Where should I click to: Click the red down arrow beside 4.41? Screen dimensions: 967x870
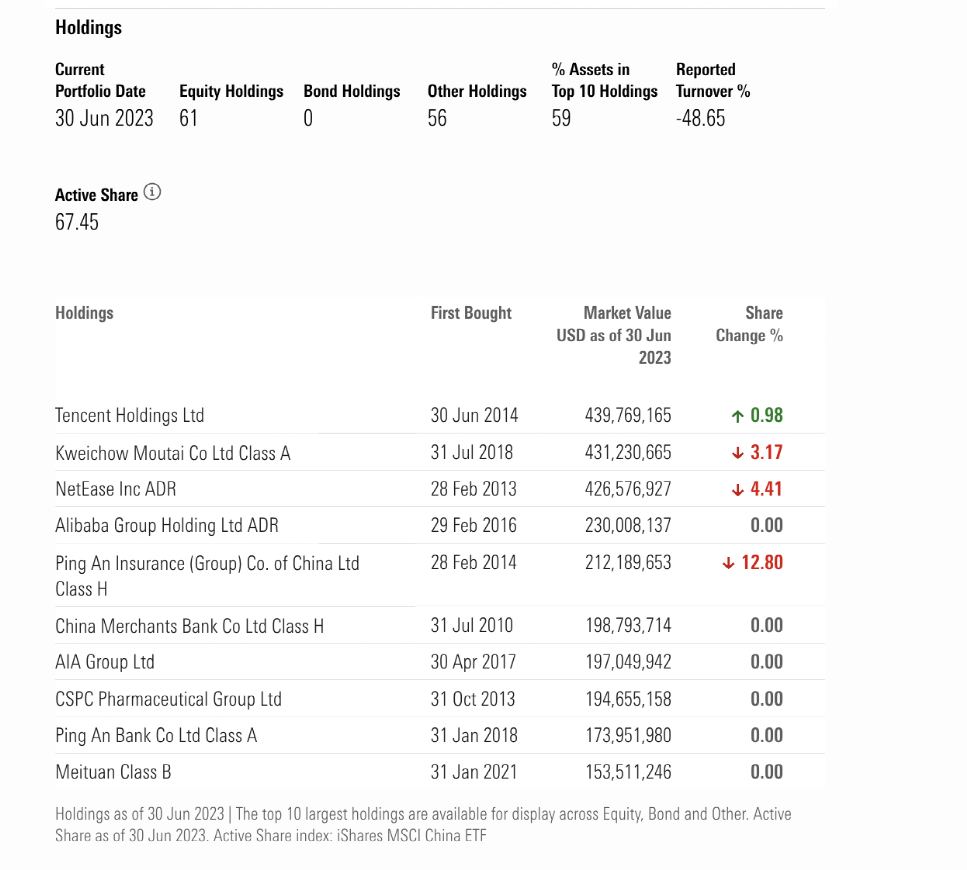pos(738,490)
